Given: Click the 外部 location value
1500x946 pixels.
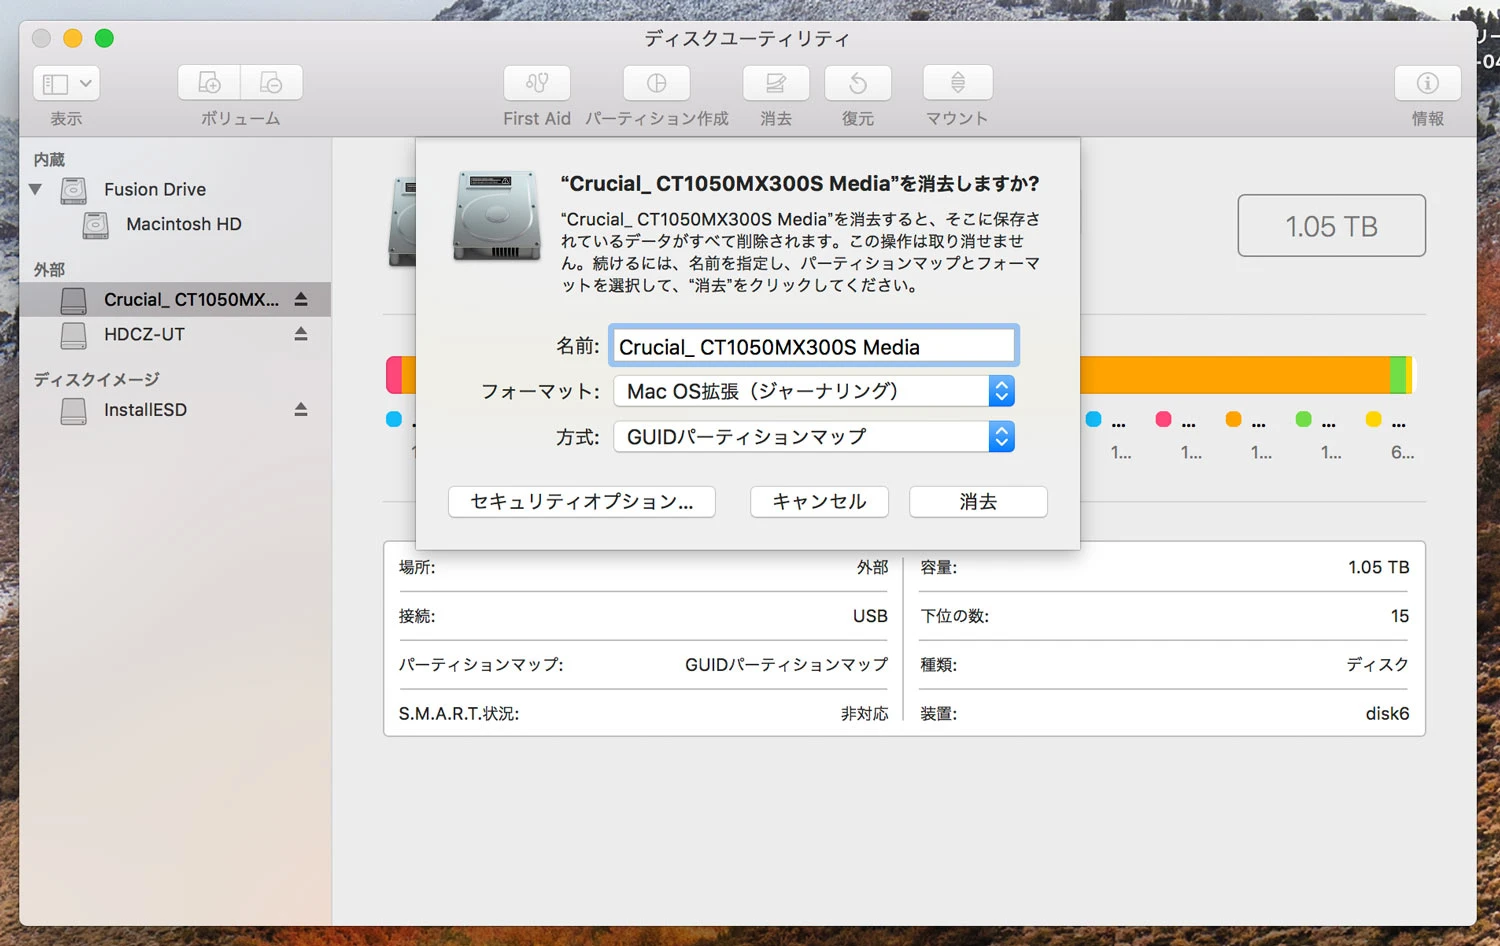Looking at the screenshot, I should [872, 567].
